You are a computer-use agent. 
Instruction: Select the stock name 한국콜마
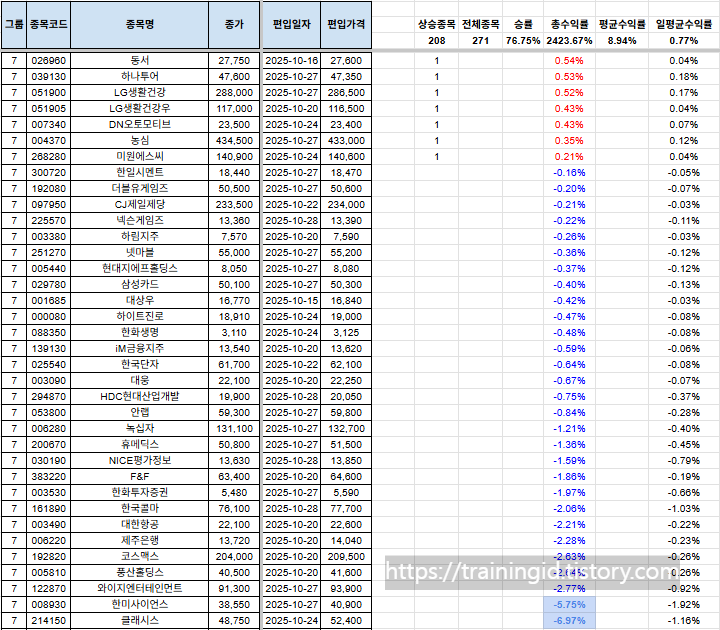pyautogui.click(x=140, y=509)
